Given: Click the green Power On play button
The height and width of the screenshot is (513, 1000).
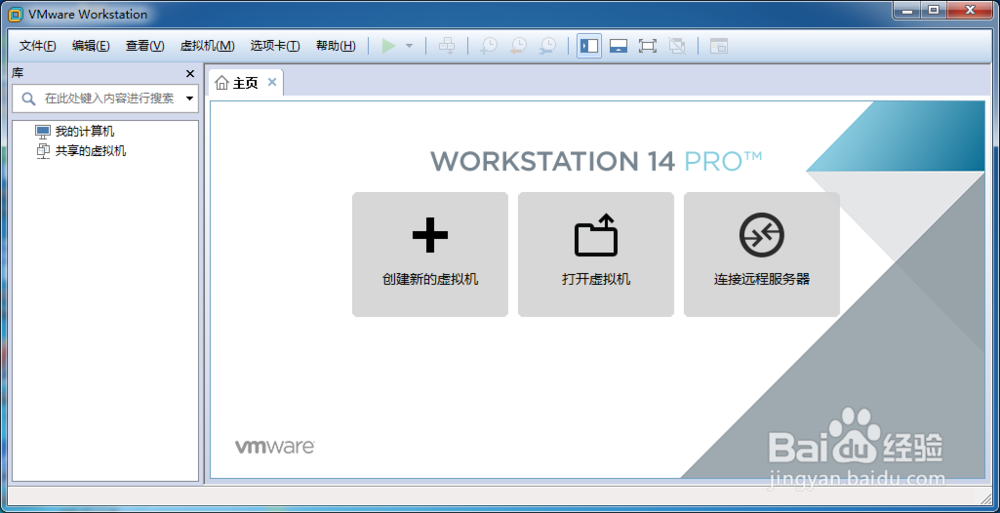Looking at the screenshot, I should 388,46.
